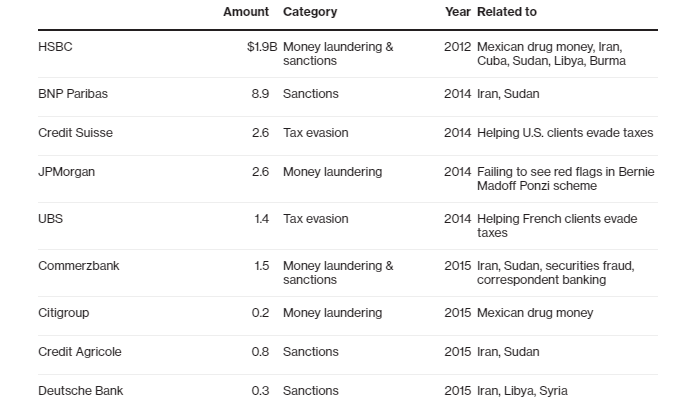Select the Citigroup row label

[x=63, y=313]
